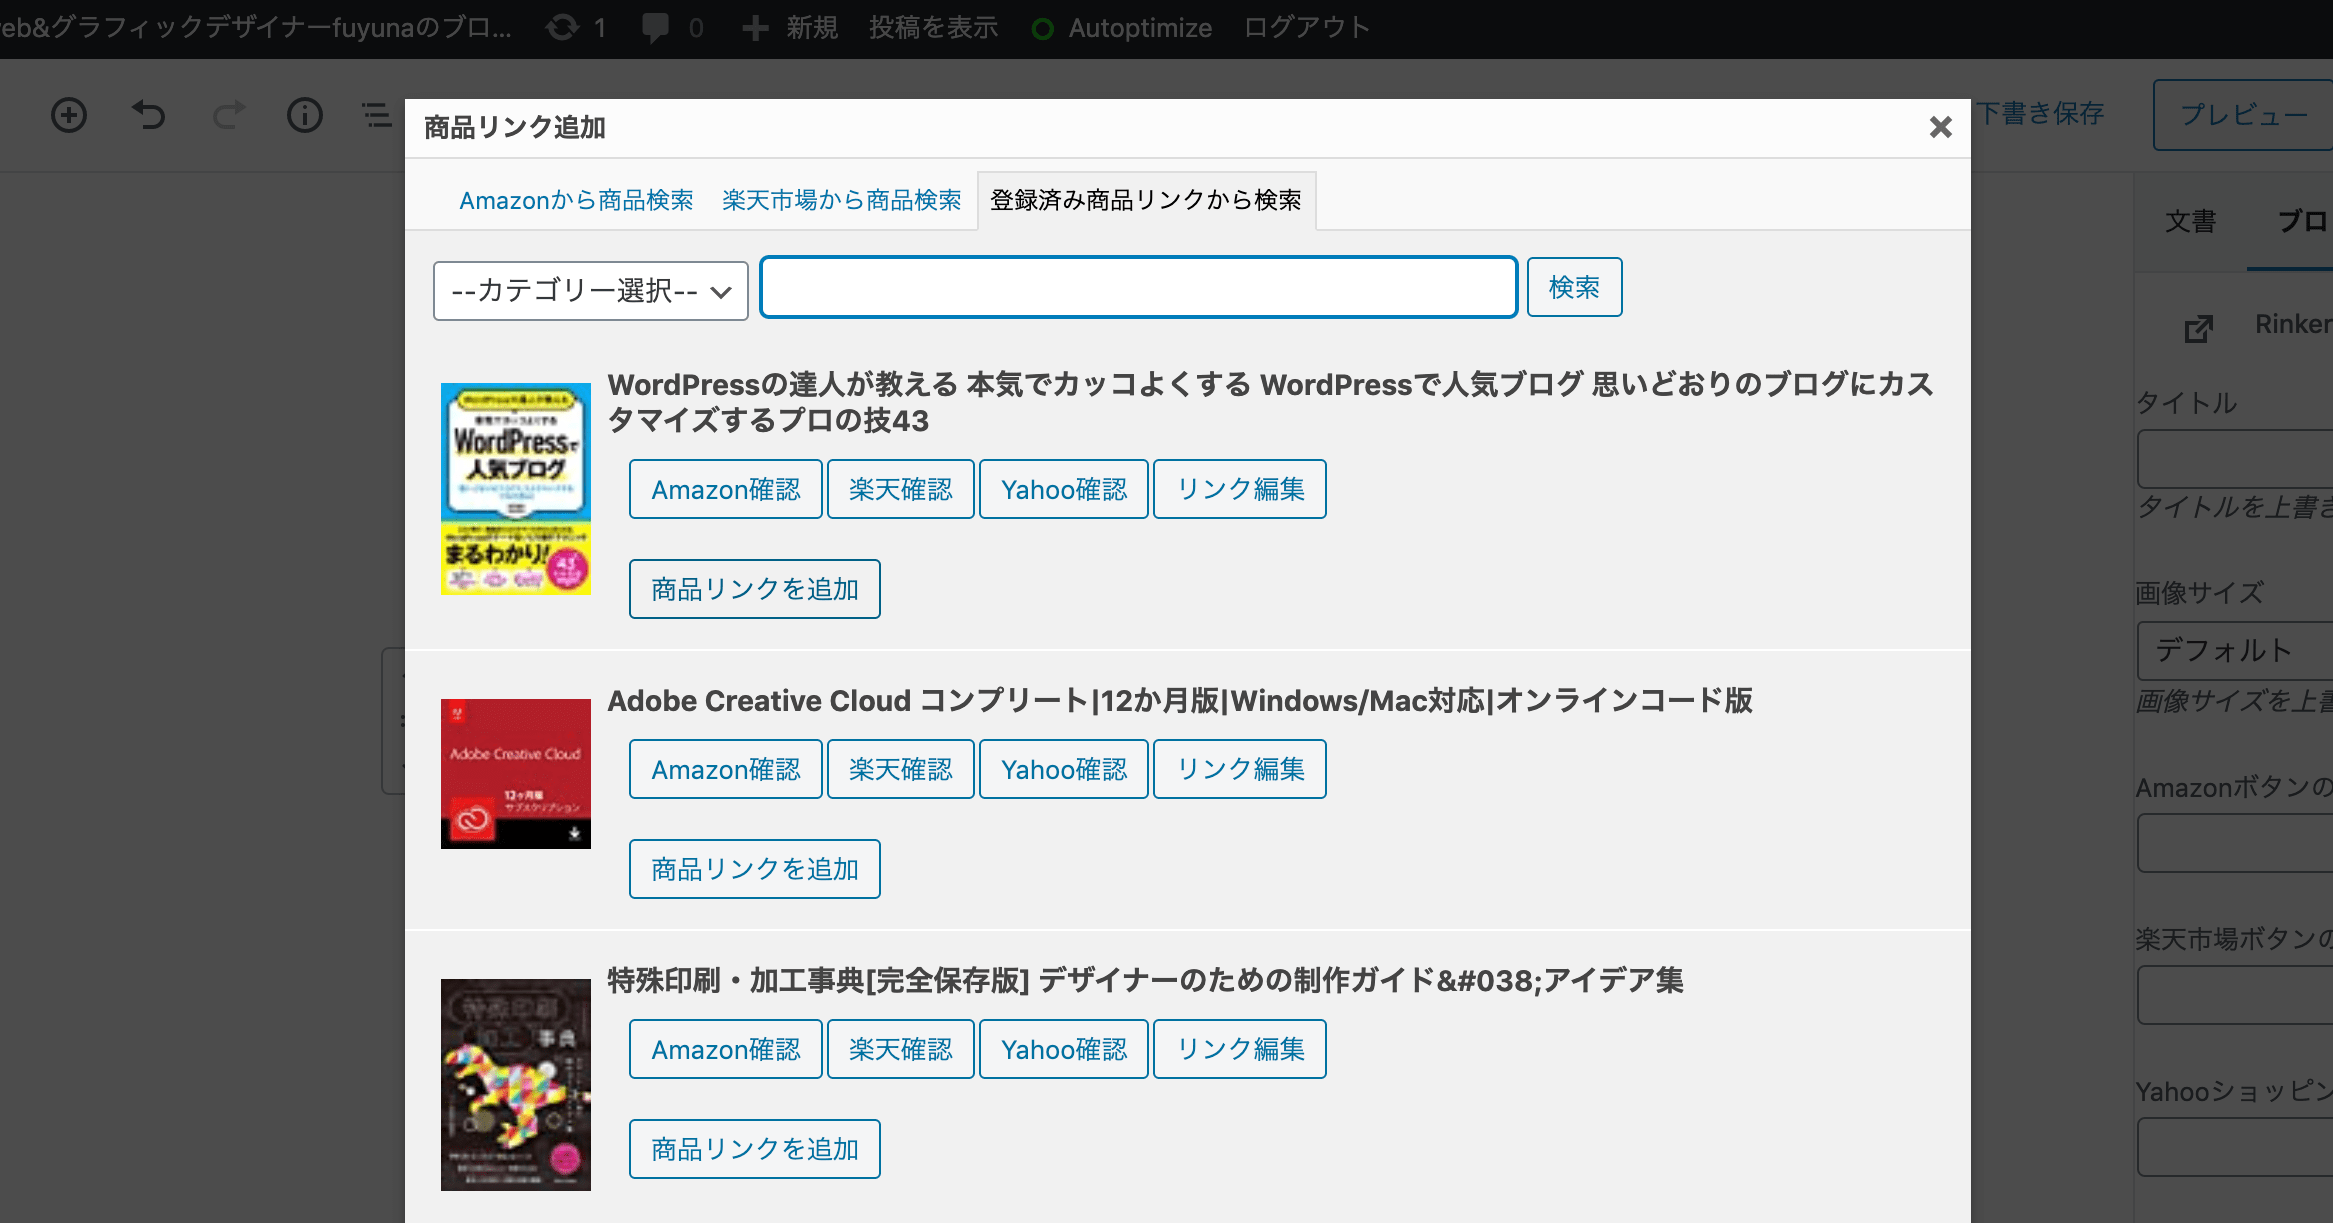Click Yahoo確認 for WordPress book
The height and width of the screenshot is (1223, 2333).
click(x=1064, y=489)
